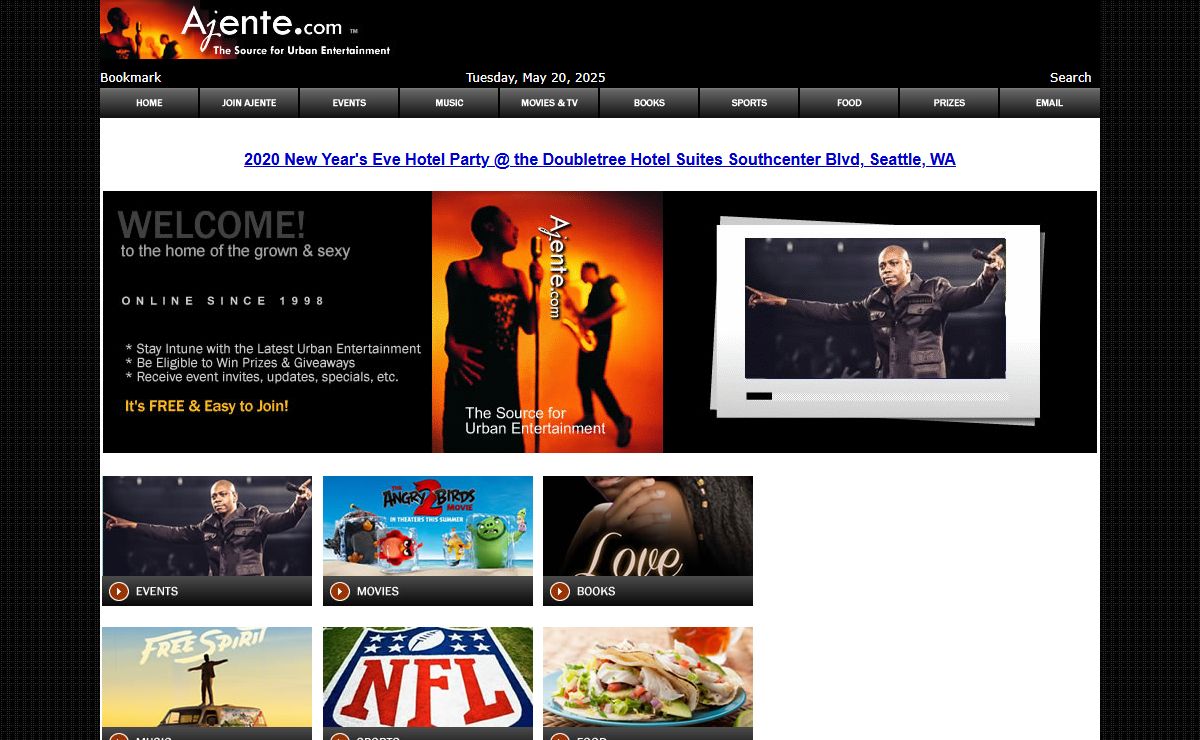Screen dimensions: 1200x740
Task: Open the Angry Birds 2 movie tile
Action: click(x=428, y=526)
